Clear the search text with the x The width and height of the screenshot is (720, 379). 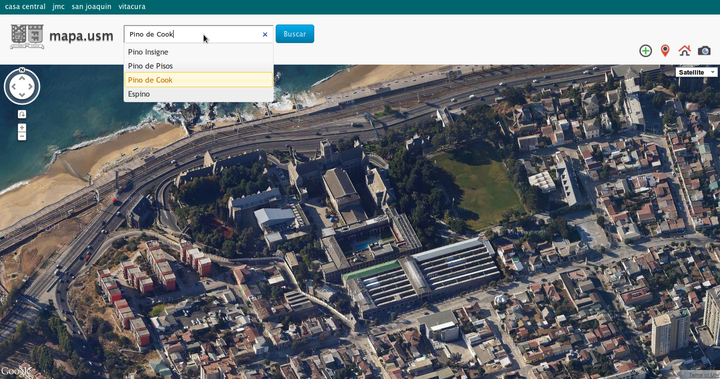click(265, 34)
